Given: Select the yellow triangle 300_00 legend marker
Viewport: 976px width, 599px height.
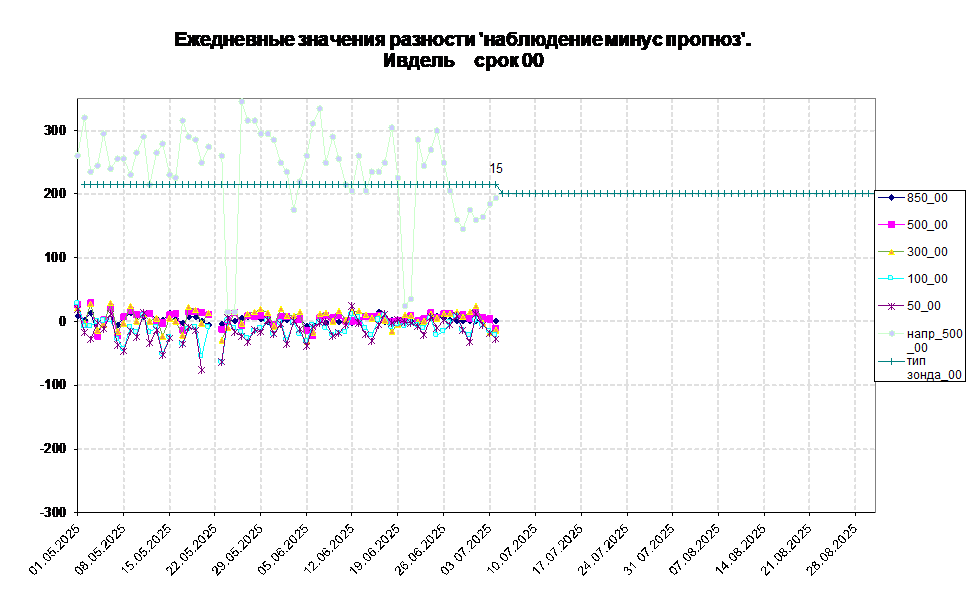Looking at the screenshot, I should 891,252.
